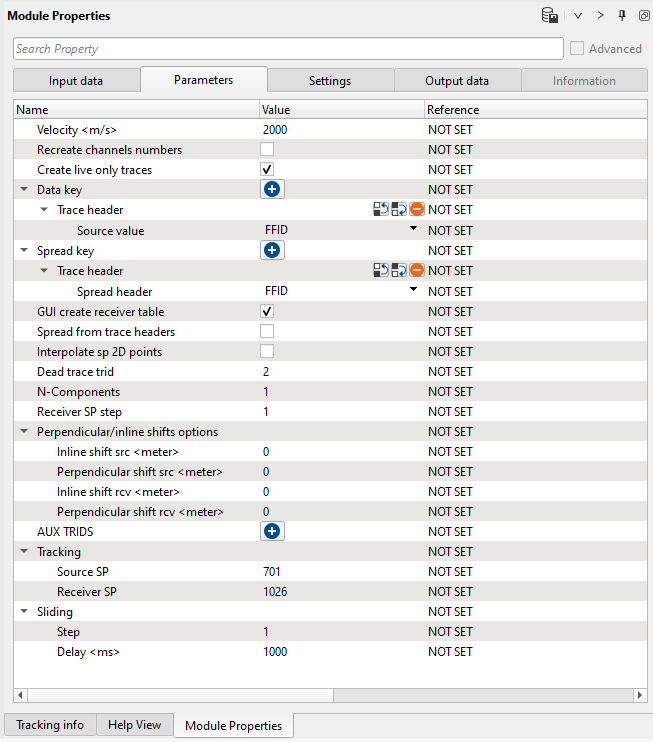Open the Source value FFID dropdown
This screenshot has width=653, height=742.
413,230
